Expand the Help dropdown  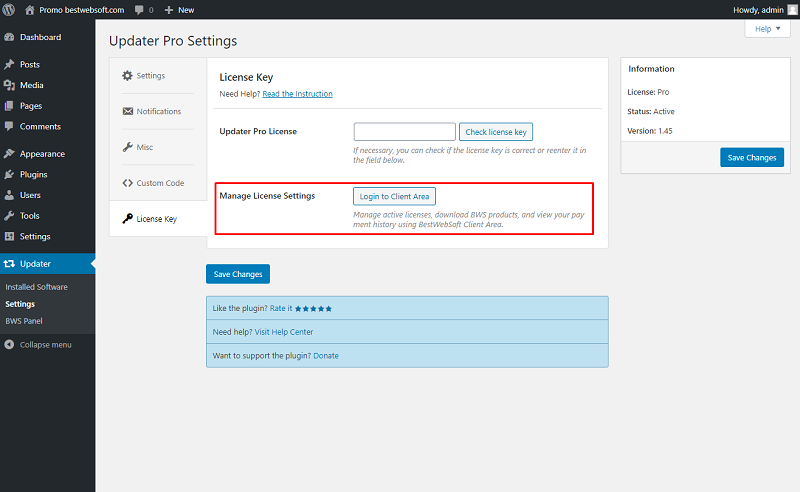[767, 29]
